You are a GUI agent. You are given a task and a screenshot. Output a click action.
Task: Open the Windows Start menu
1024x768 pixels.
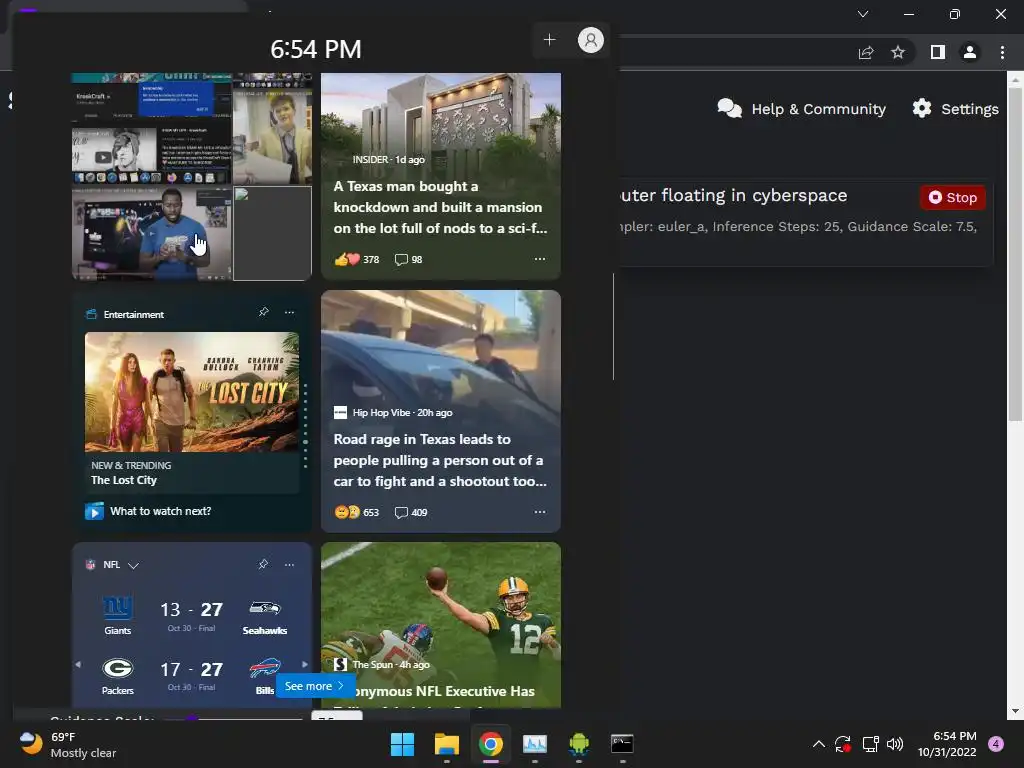pos(402,744)
